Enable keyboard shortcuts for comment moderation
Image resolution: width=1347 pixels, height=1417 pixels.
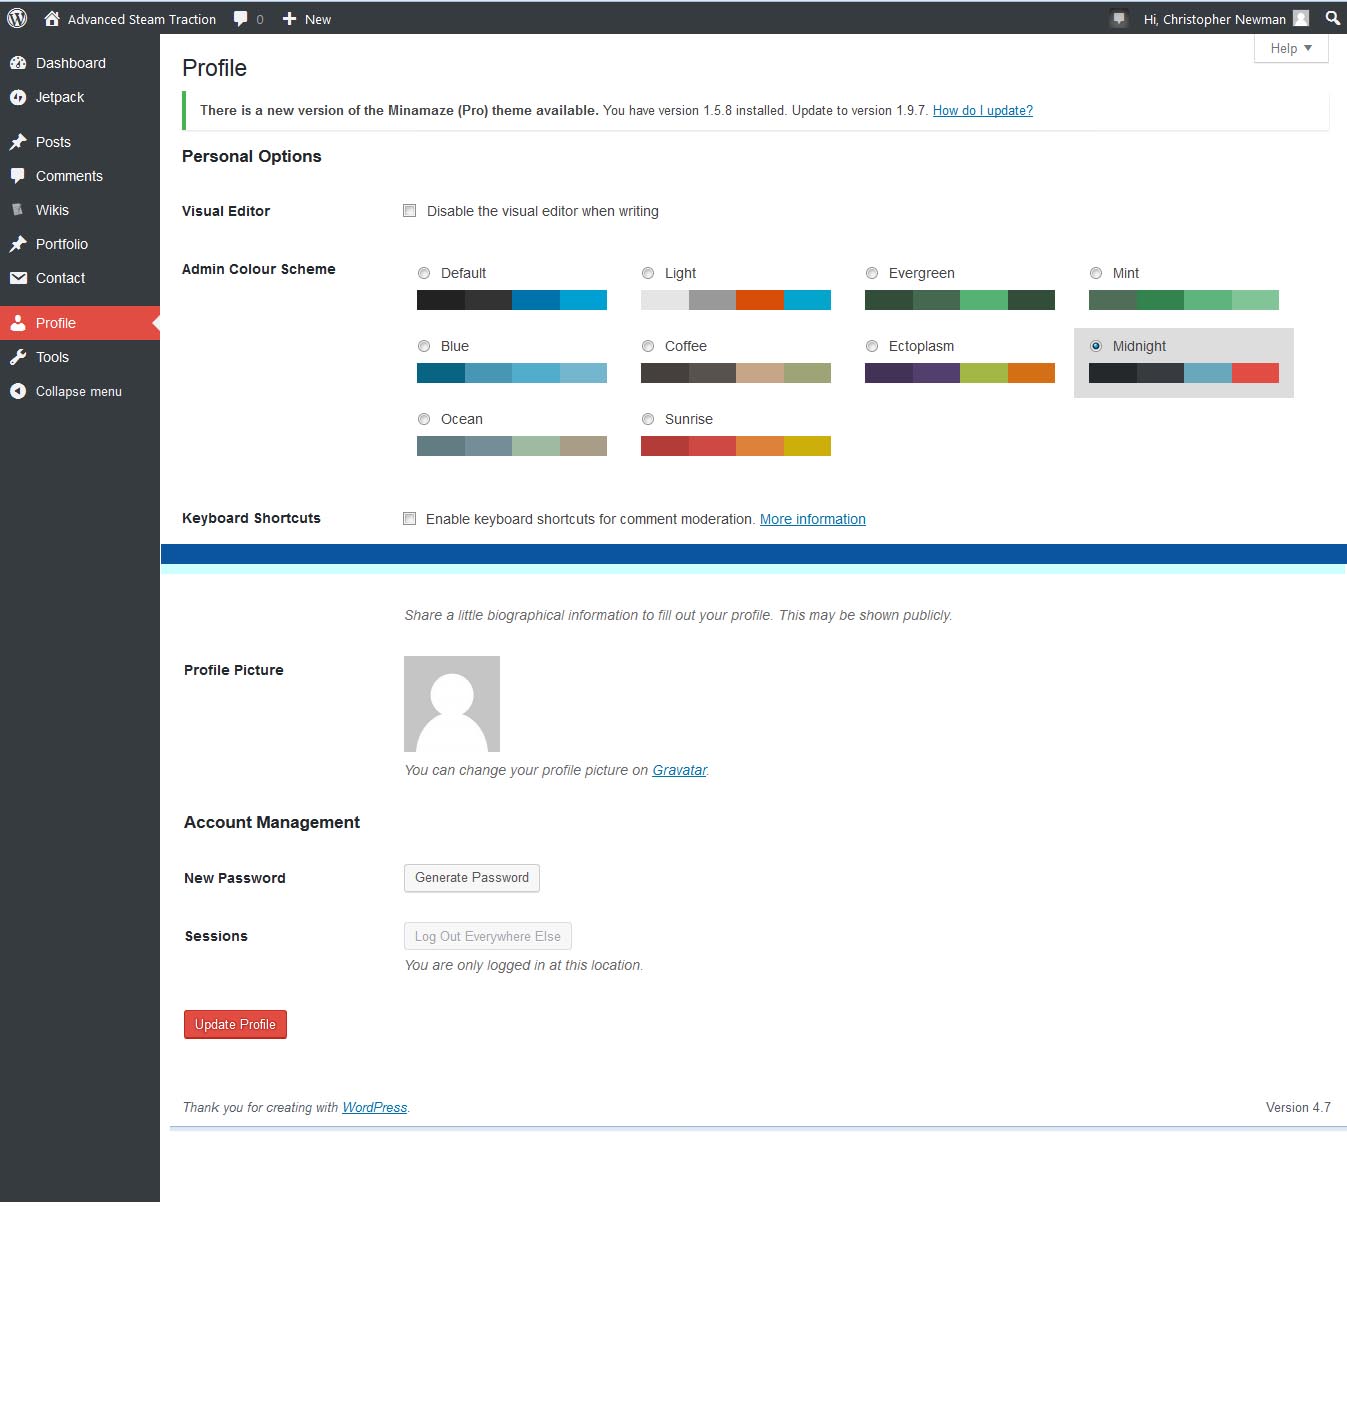409,518
